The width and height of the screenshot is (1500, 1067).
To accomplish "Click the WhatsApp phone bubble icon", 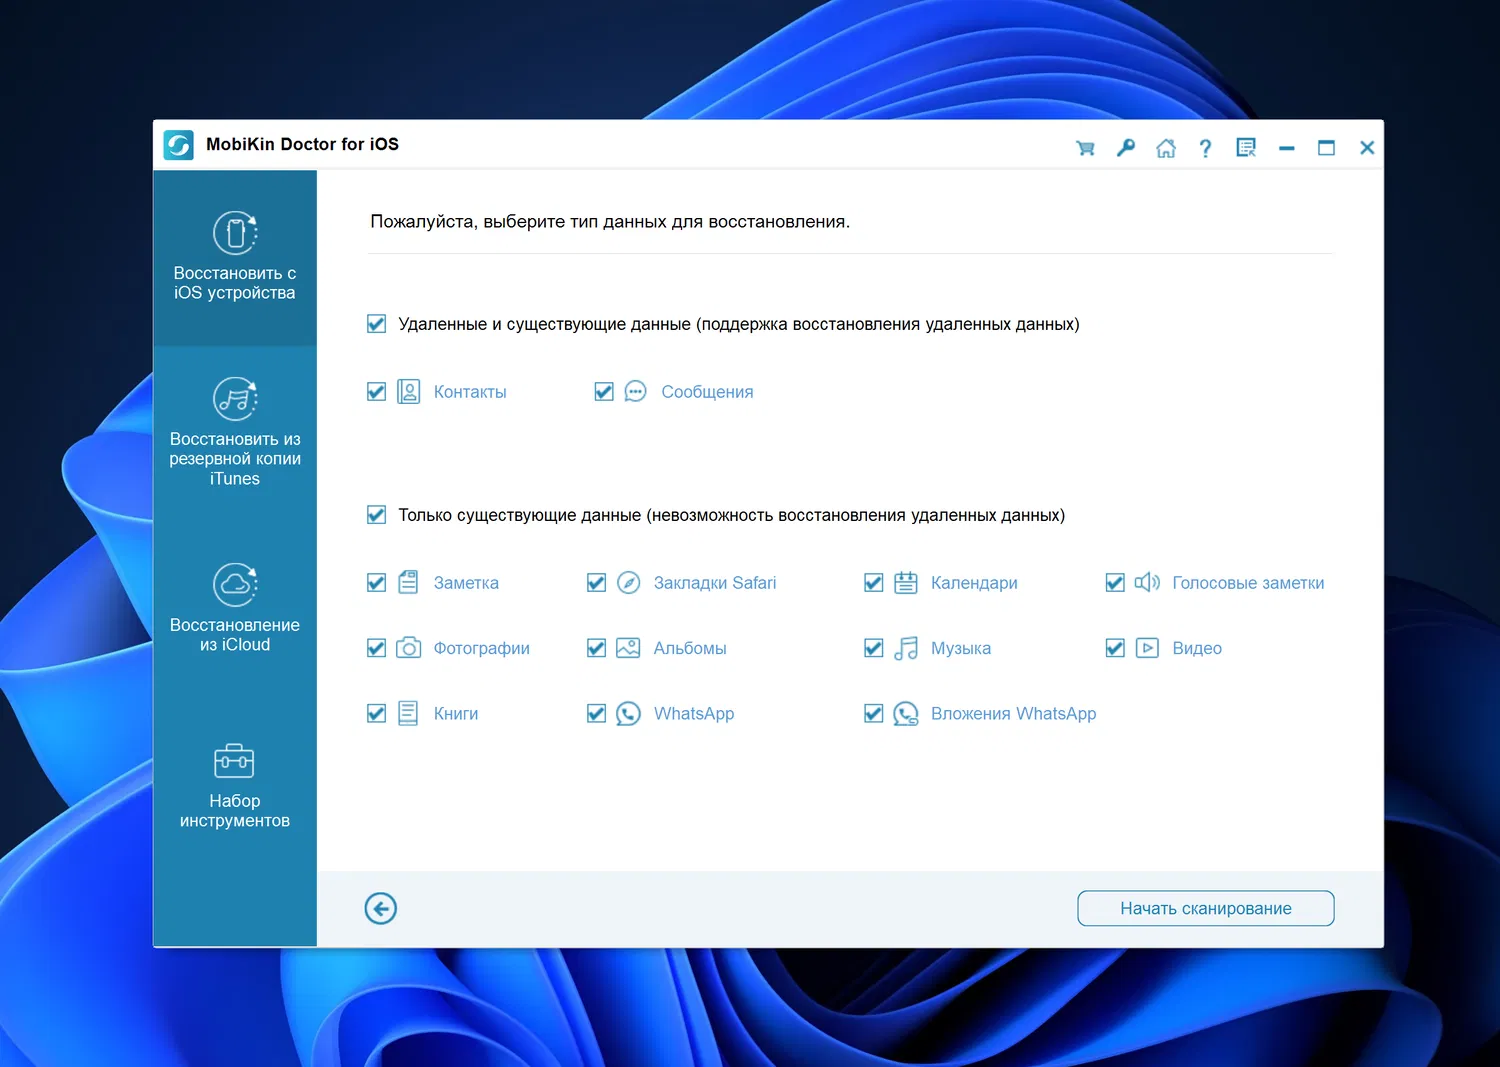I will pos(628,714).
